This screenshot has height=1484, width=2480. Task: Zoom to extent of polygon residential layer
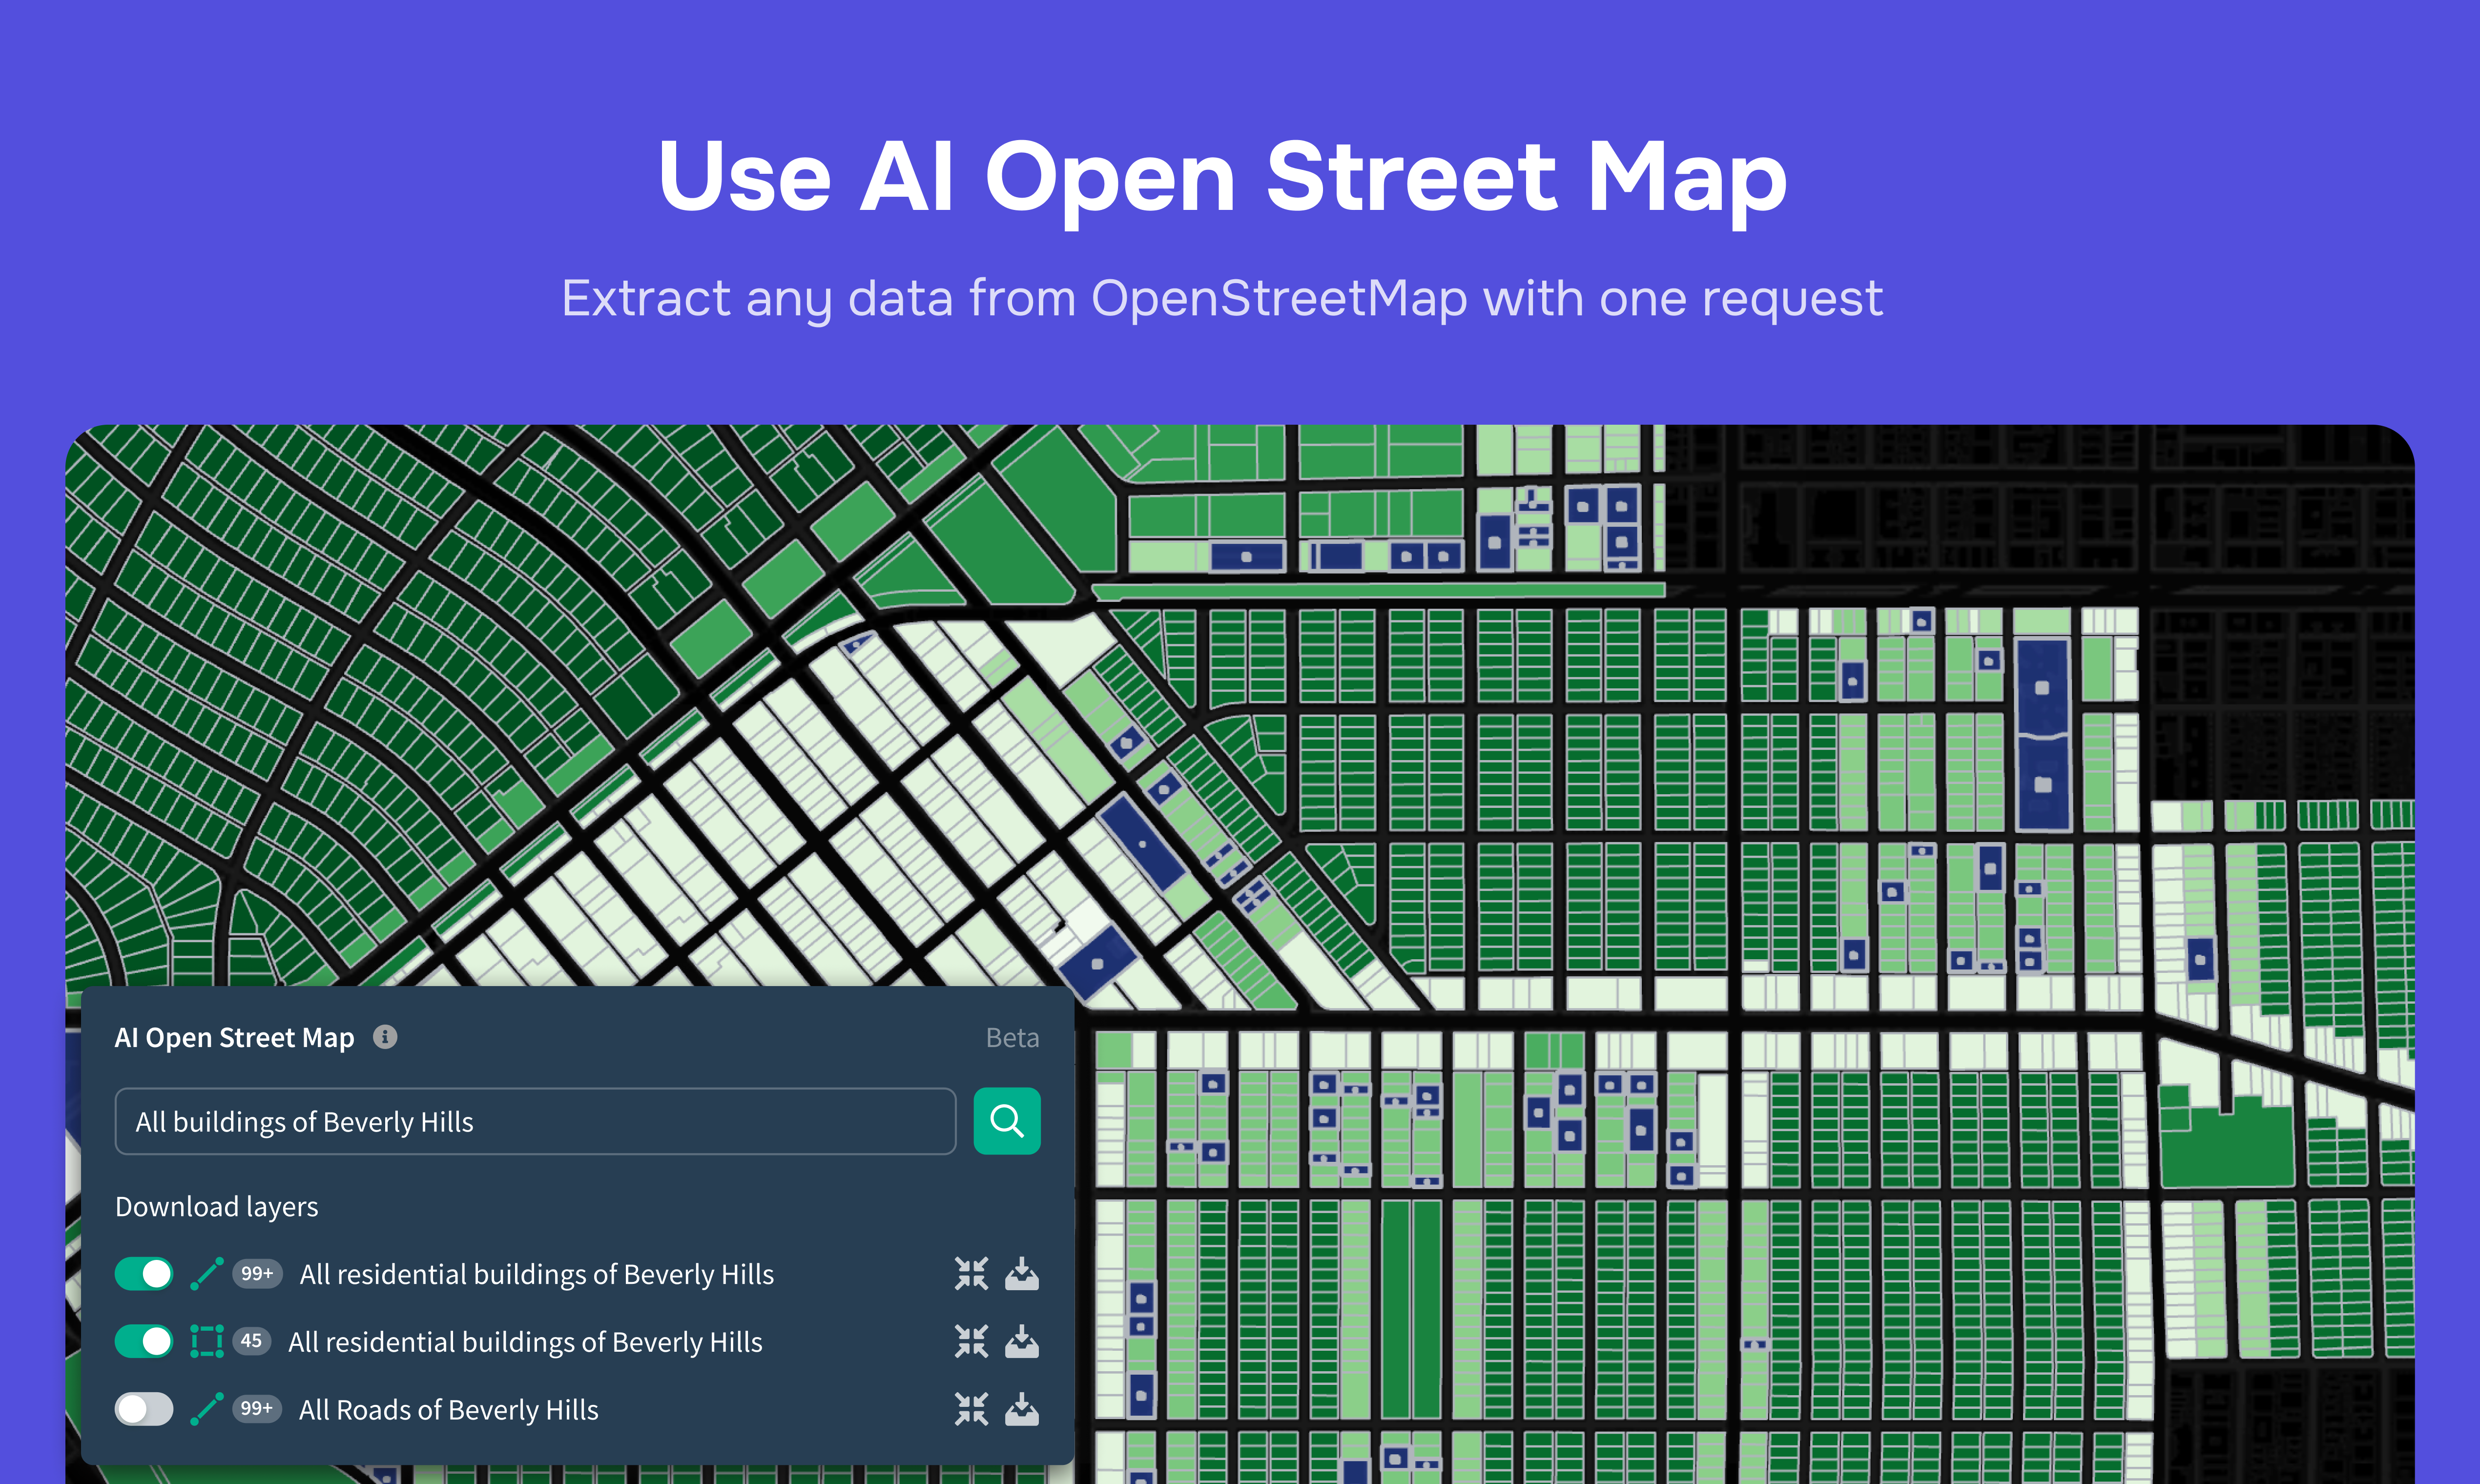pos(971,1341)
